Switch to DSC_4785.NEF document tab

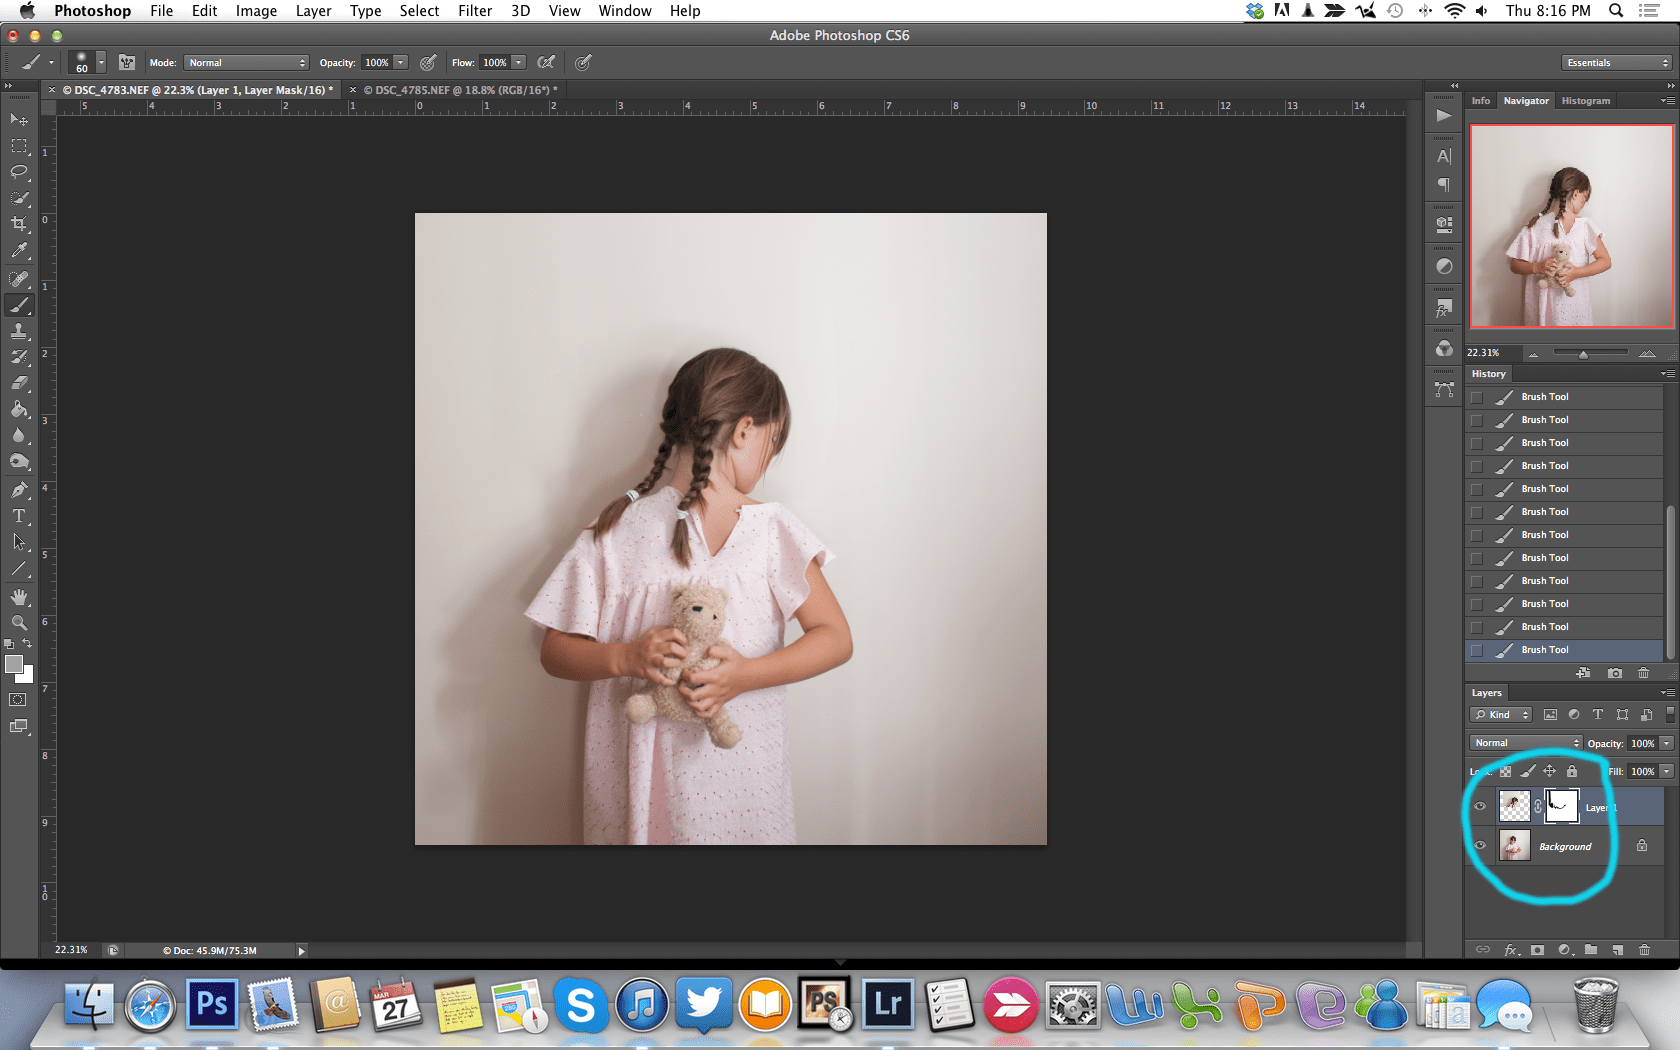pos(455,90)
